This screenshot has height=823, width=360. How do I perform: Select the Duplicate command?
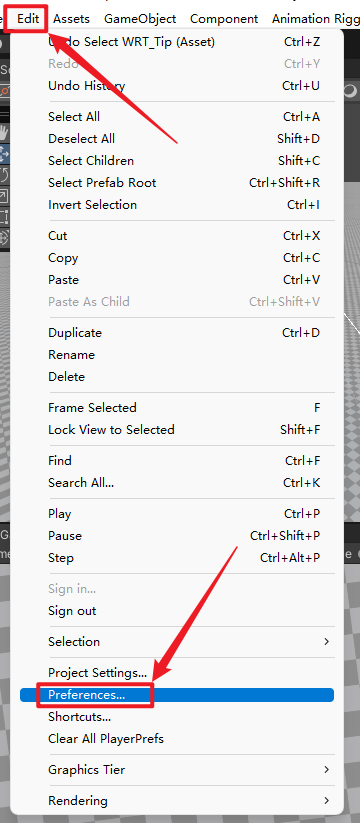click(x=177, y=333)
